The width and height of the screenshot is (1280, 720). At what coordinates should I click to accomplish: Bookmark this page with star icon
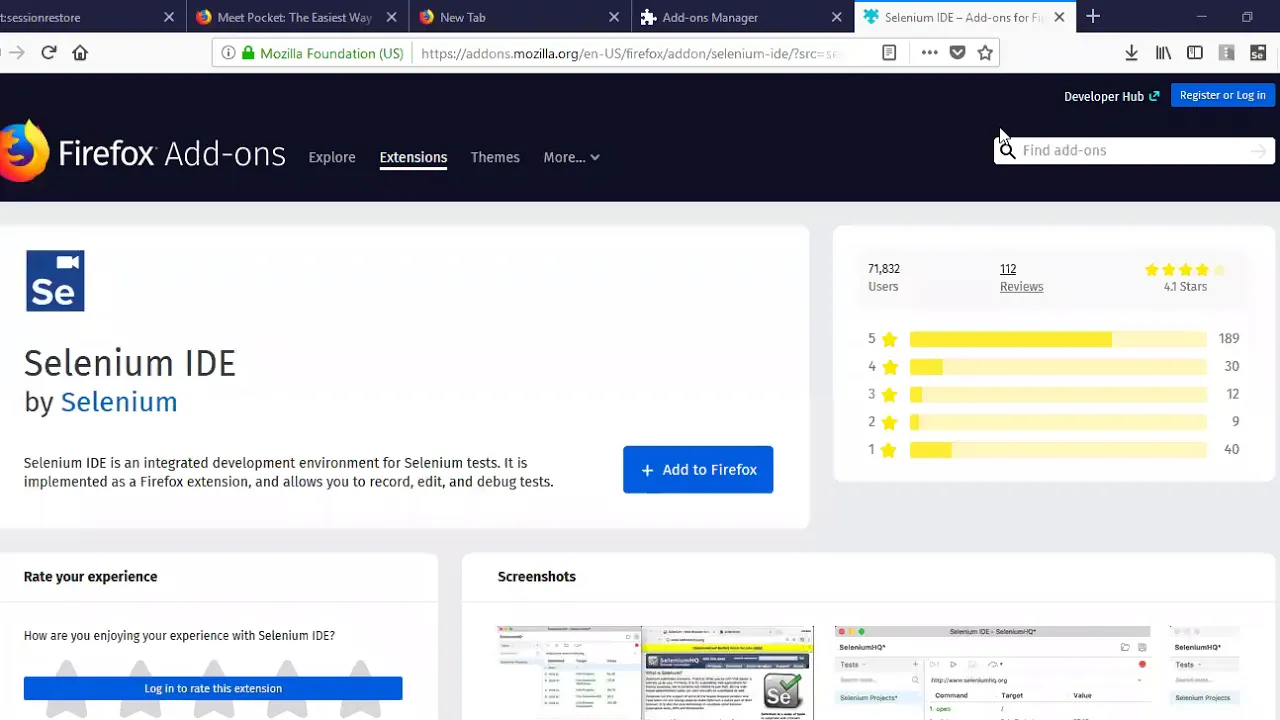pos(985,53)
